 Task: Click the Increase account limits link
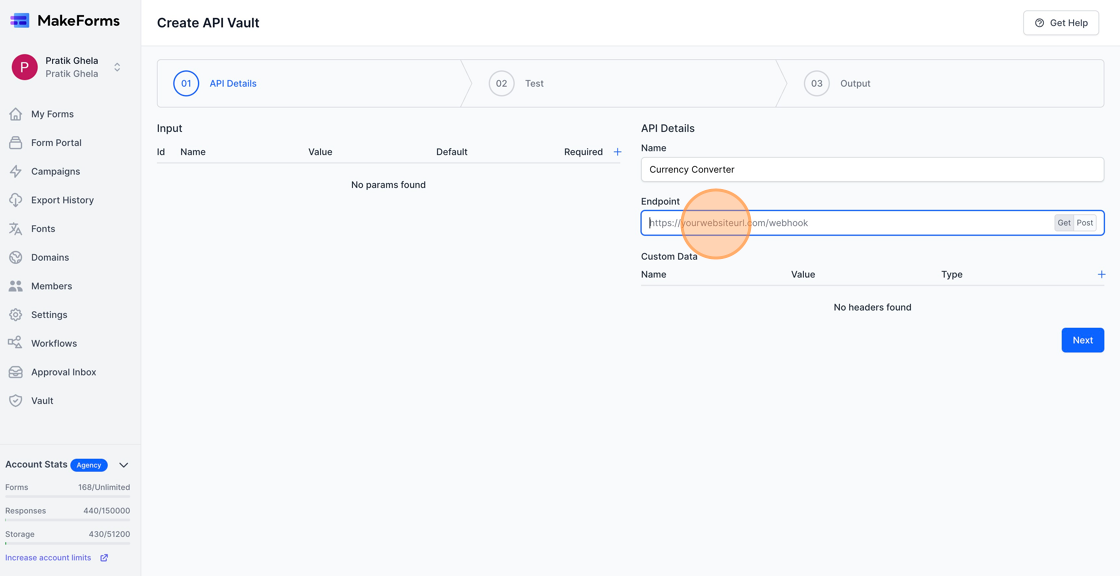(x=48, y=557)
